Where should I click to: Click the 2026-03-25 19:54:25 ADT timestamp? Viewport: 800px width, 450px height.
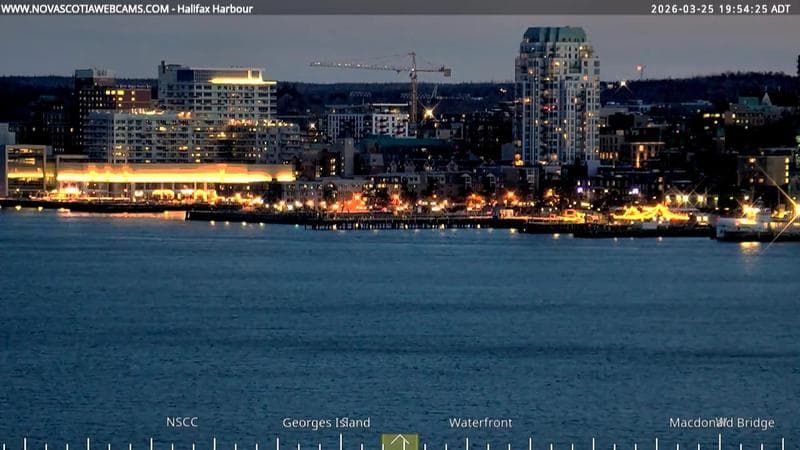[x=720, y=9]
